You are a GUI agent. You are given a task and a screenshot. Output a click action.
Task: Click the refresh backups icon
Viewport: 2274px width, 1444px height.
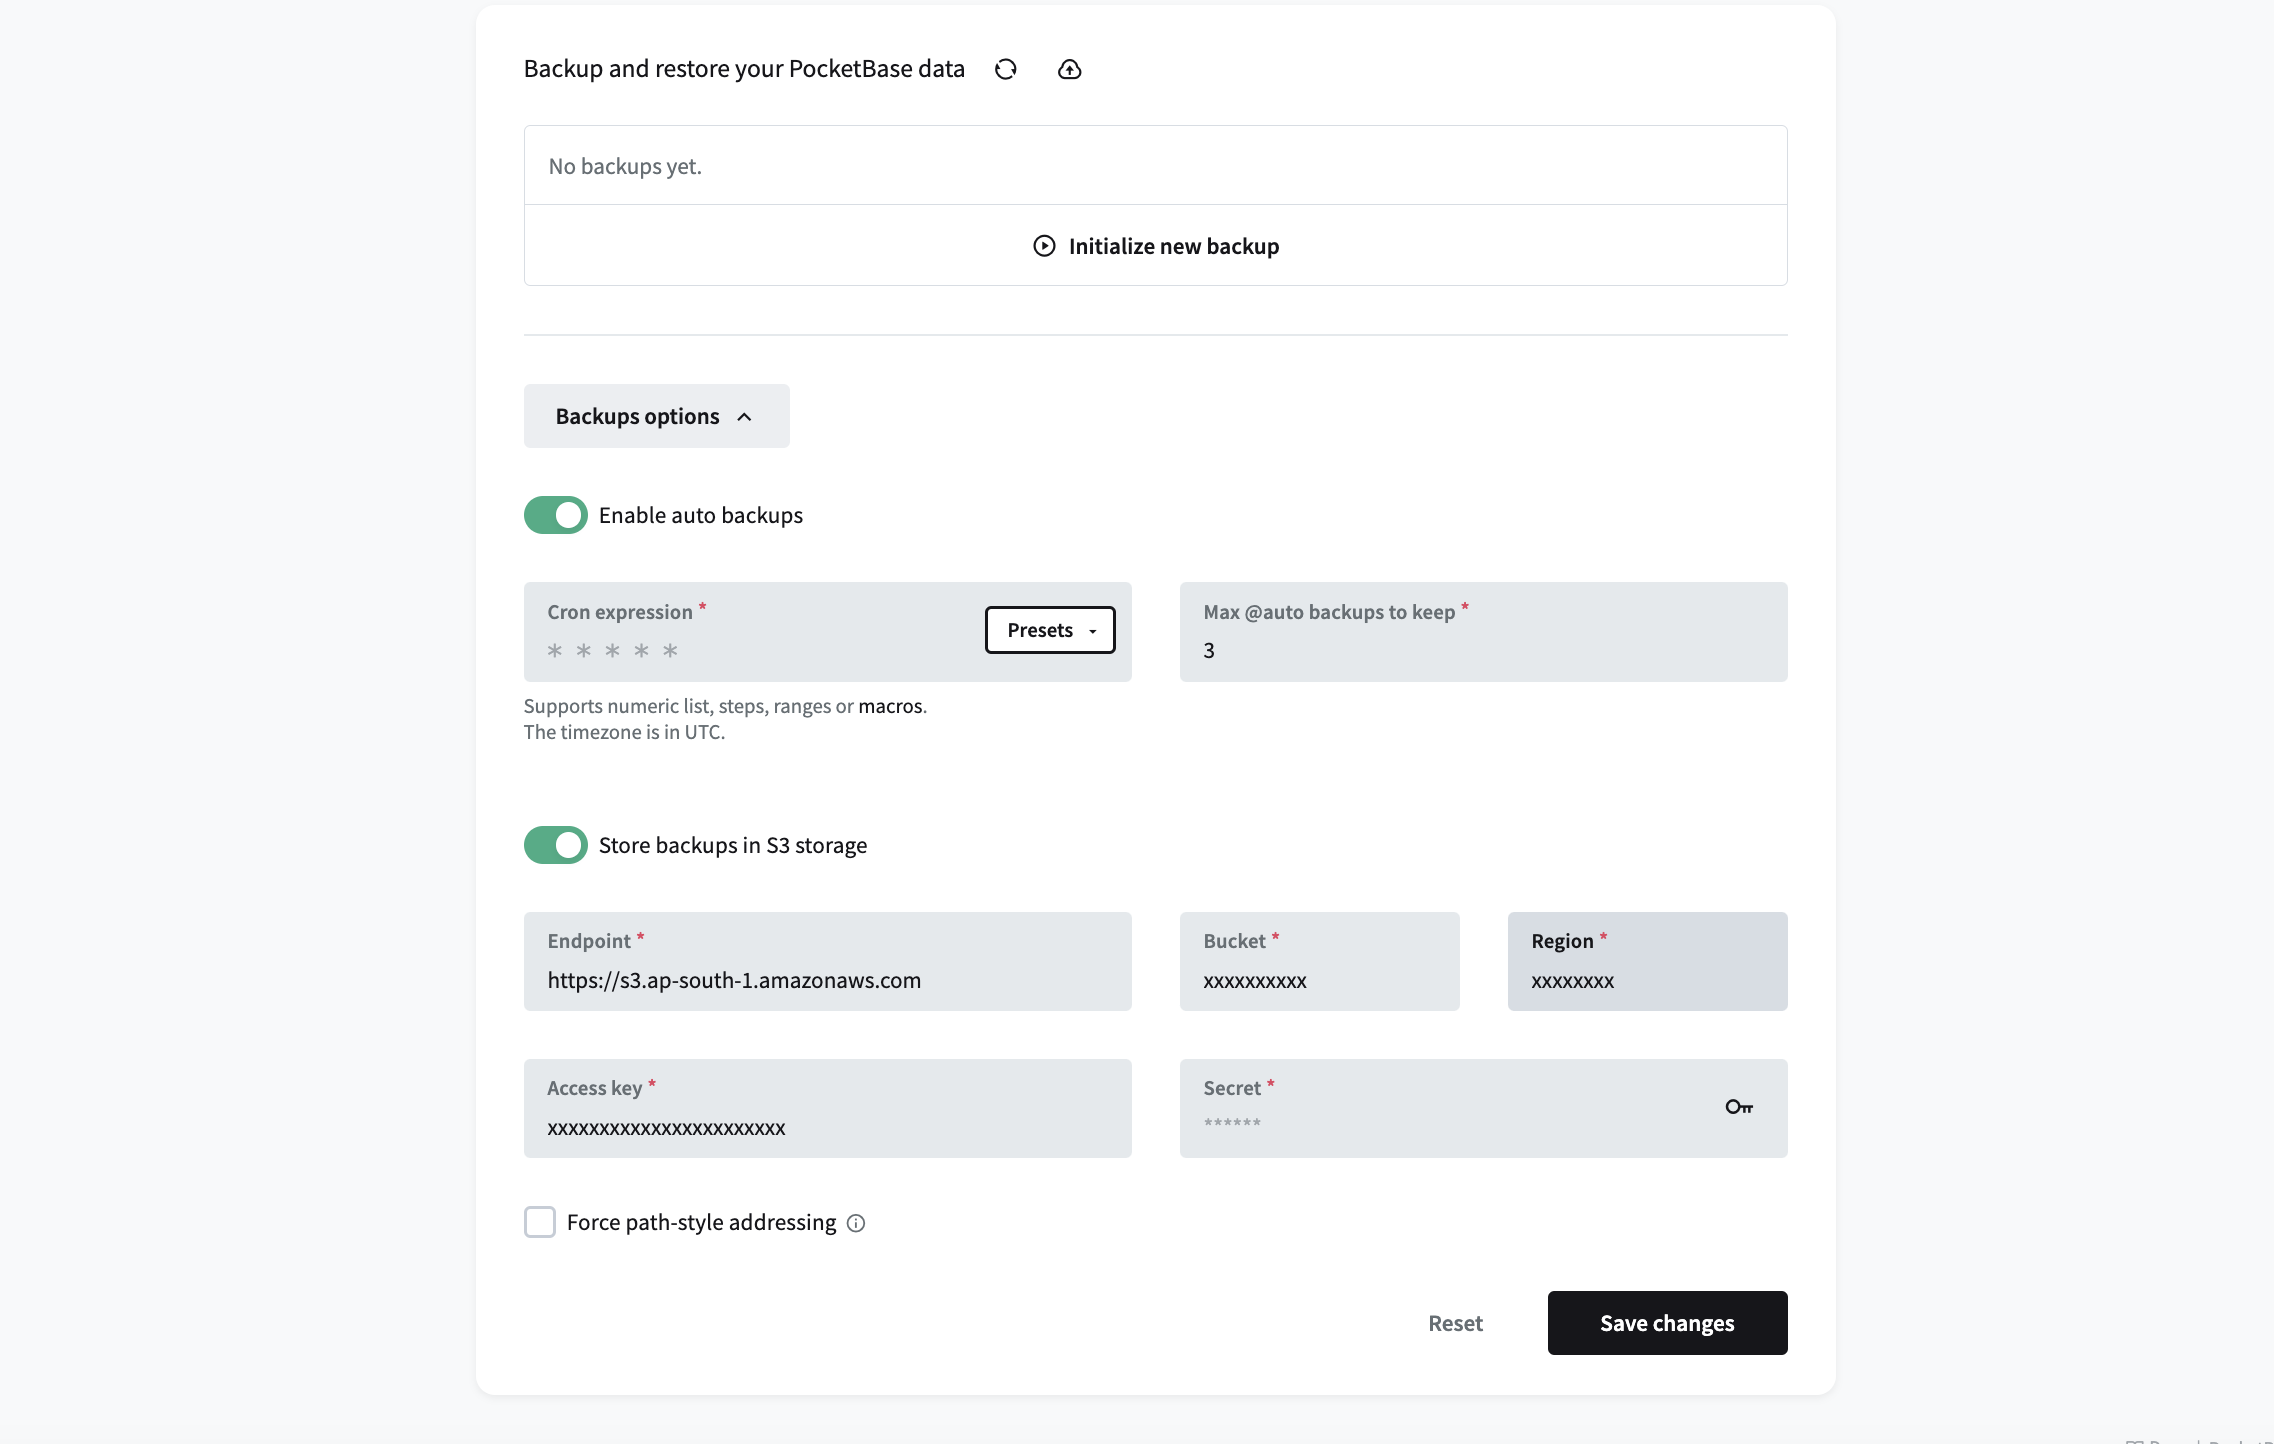point(1006,68)
